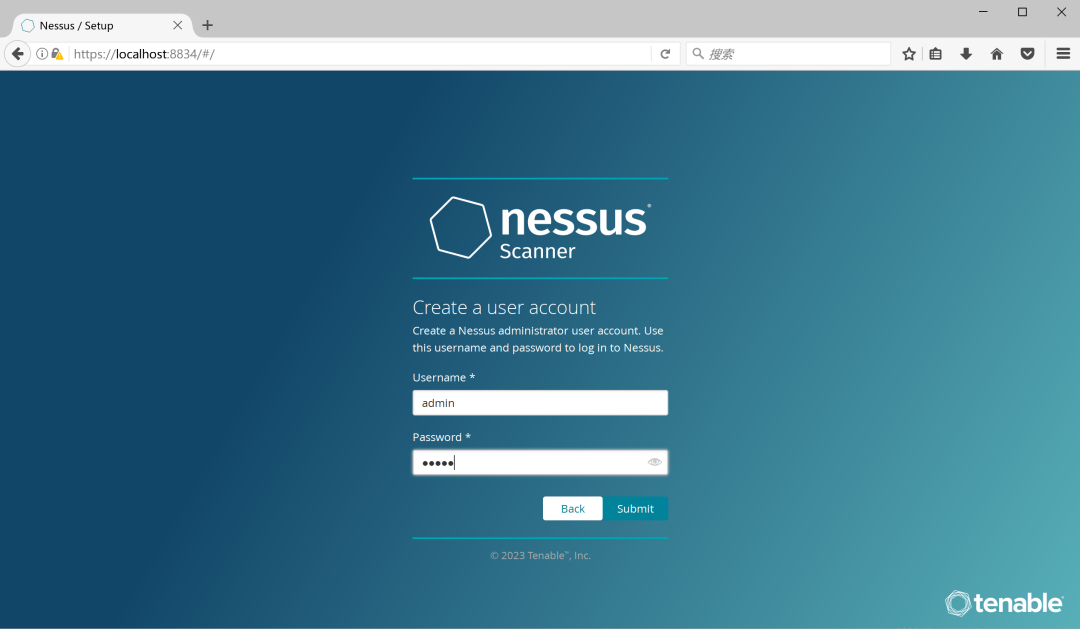Click the Pocket save icon

(x=1028, y=54)
